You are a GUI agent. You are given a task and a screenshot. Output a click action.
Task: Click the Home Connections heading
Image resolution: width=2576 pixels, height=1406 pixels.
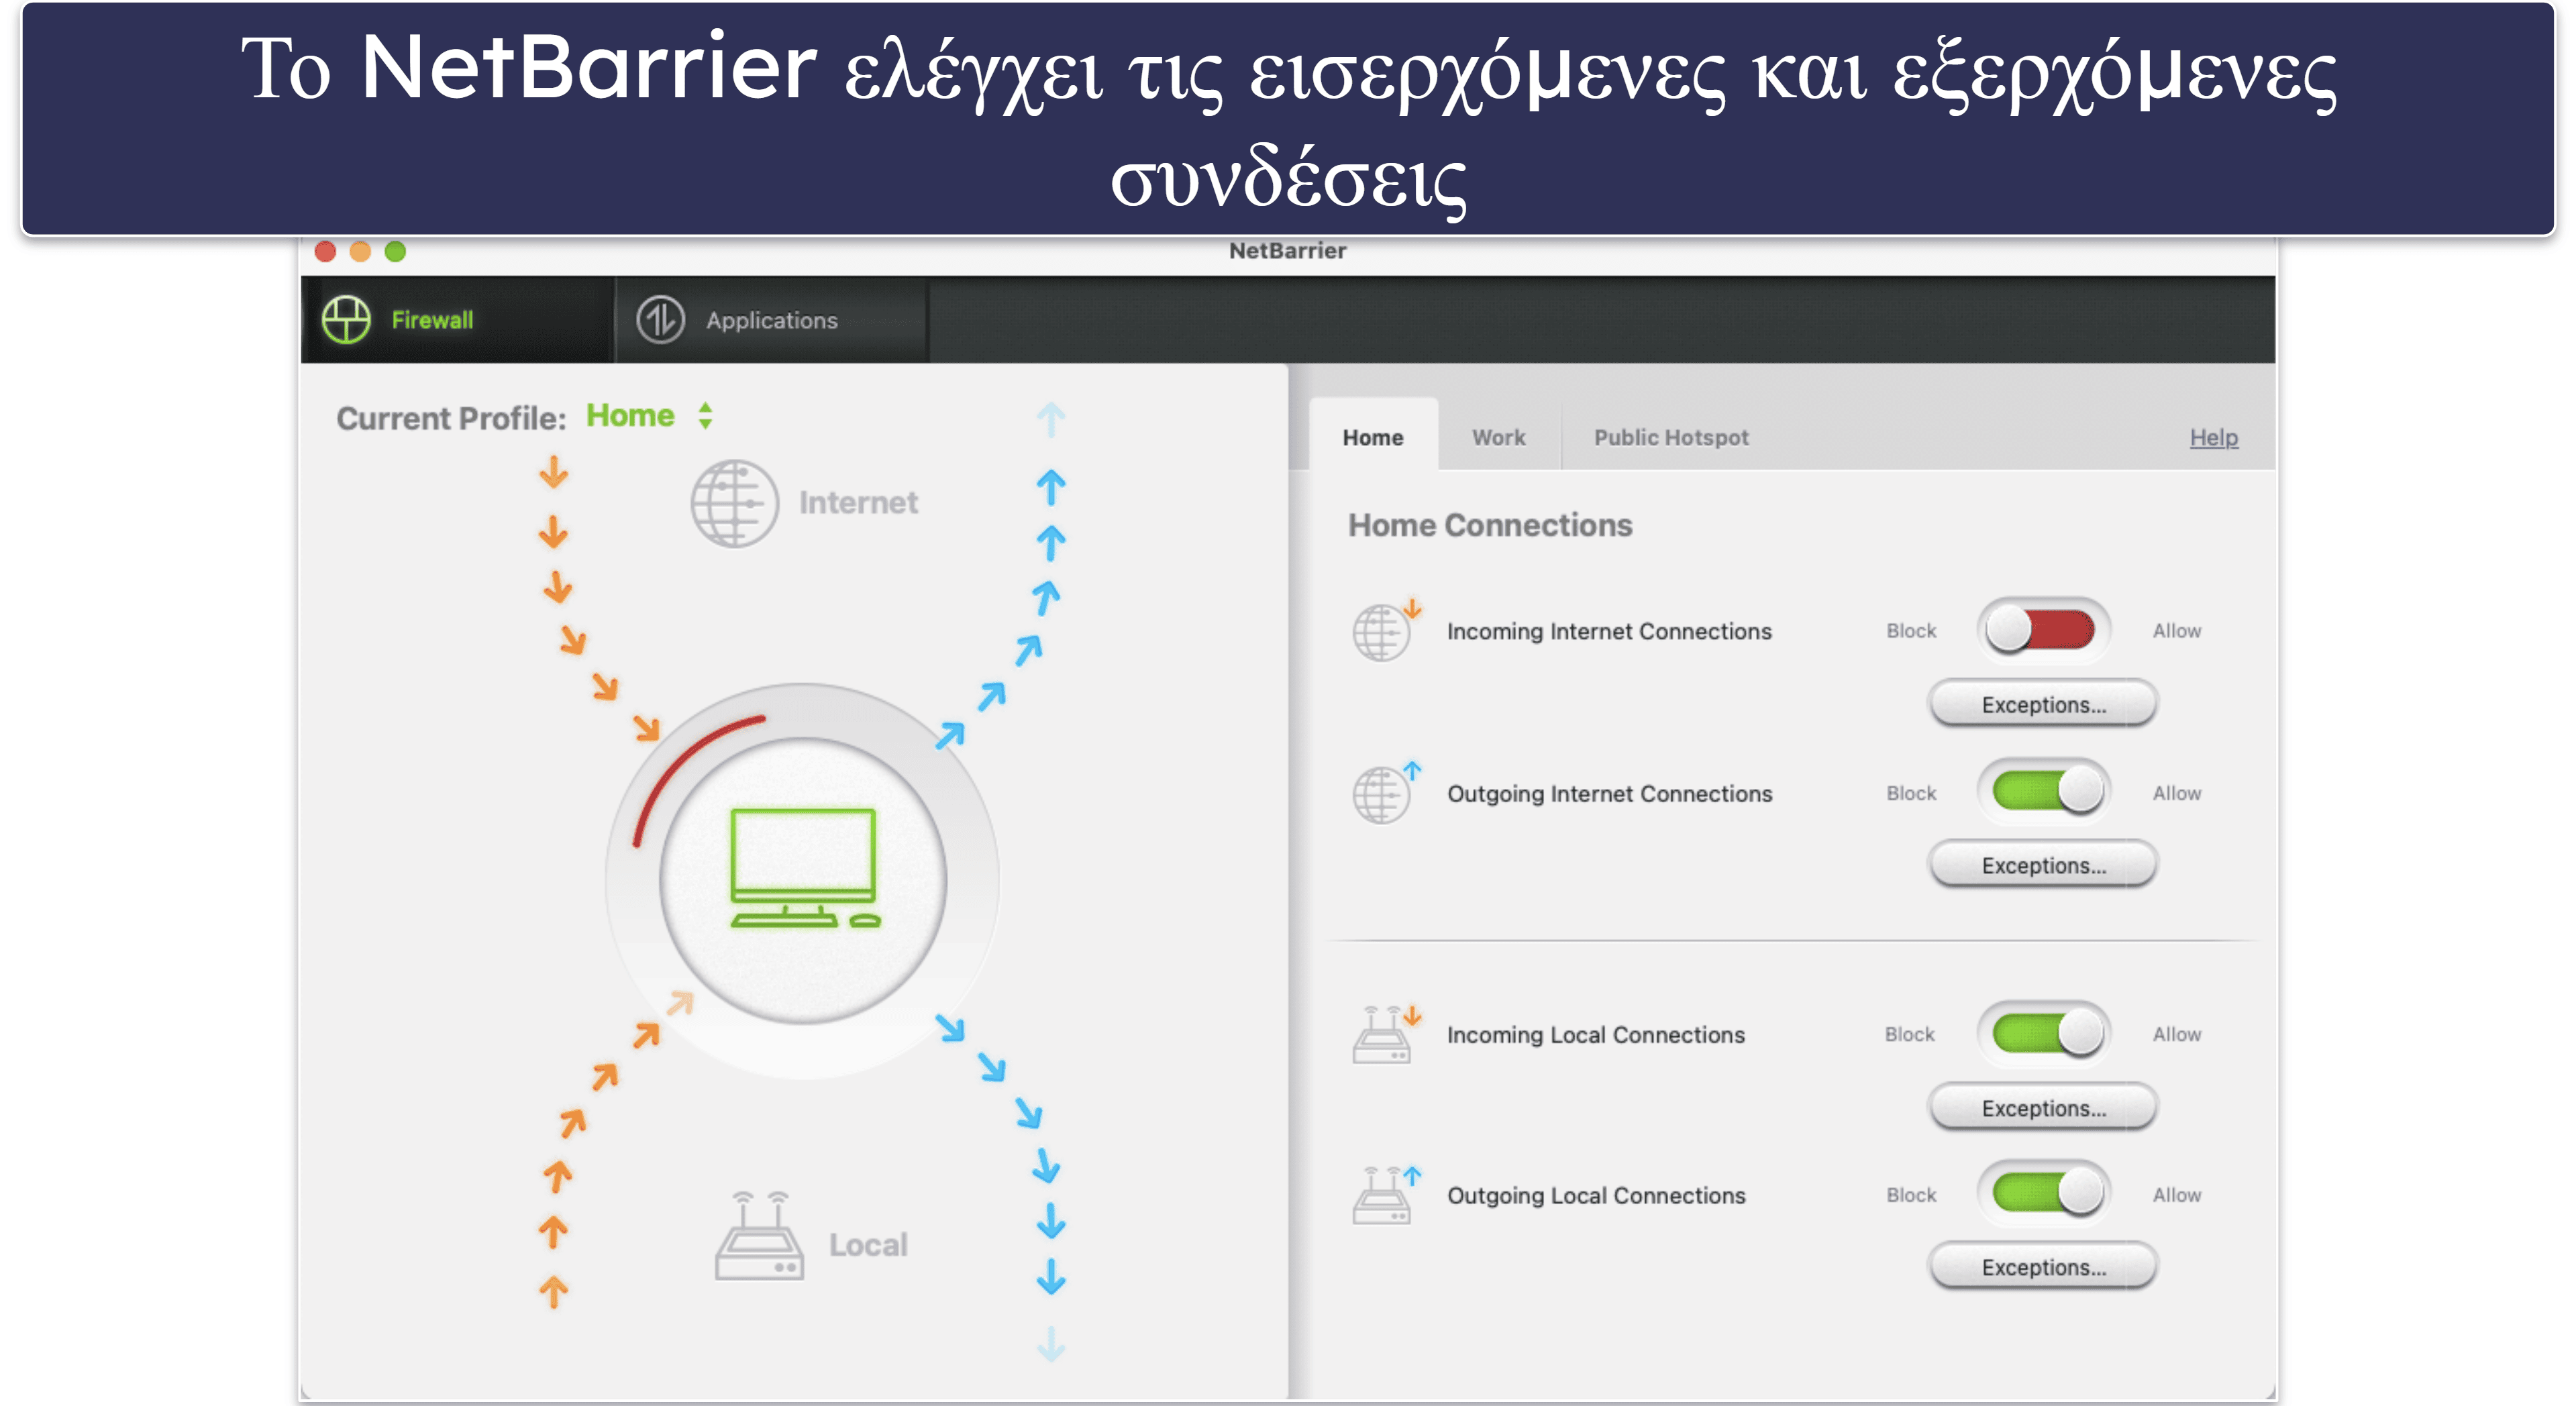(1489, 525)
